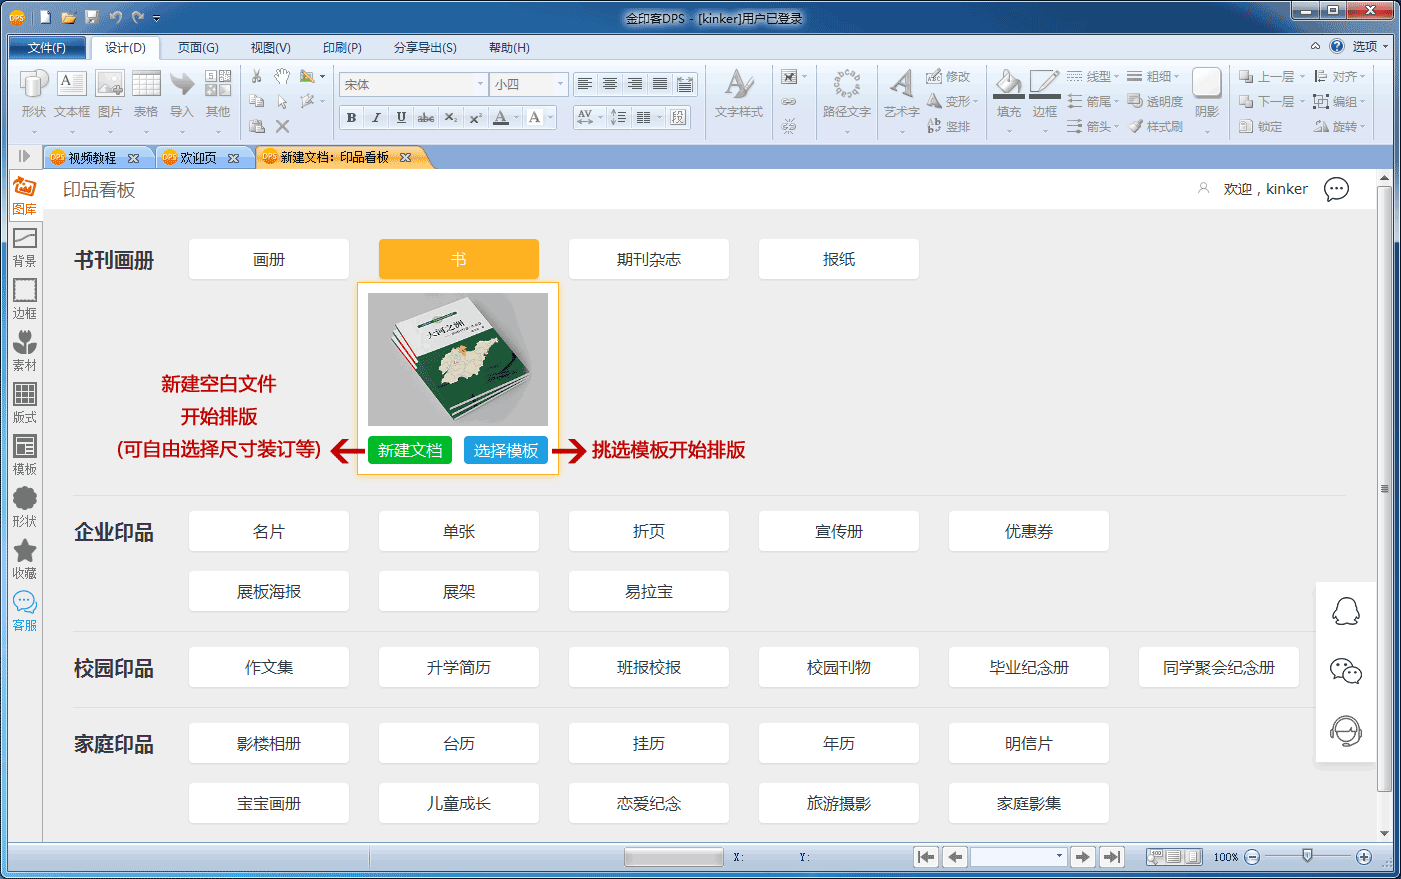The height and width of the screenshot is (879, 1401).
Task: Set paragraph alignment to center
Action: pyautogui.click(x=610, y=84)
